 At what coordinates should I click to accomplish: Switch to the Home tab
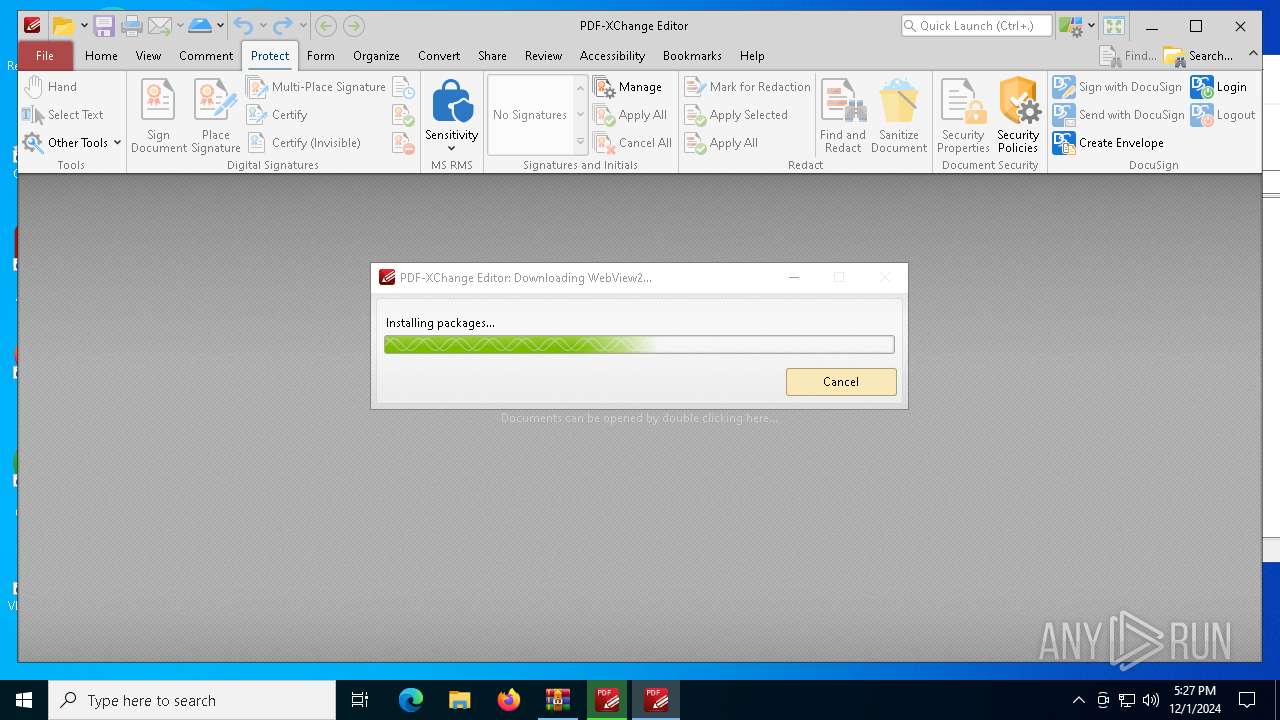pyautogui.click(x=101, y=56)
